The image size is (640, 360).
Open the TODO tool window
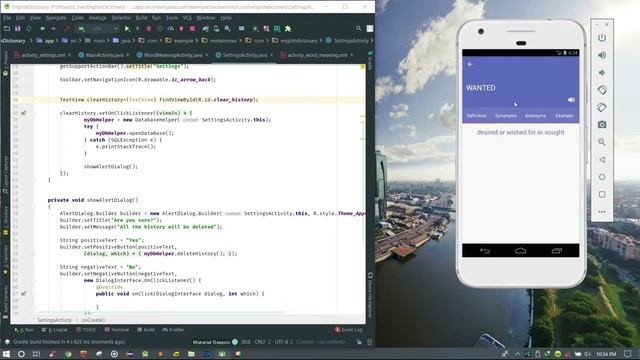pyautogui.click(x=86, y=330)
